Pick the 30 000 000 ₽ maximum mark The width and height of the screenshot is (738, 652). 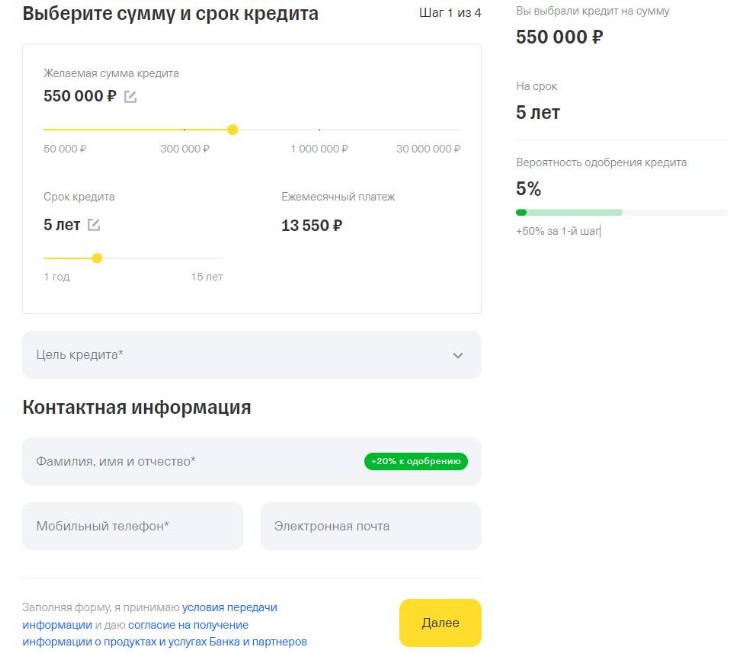point(428,149)
